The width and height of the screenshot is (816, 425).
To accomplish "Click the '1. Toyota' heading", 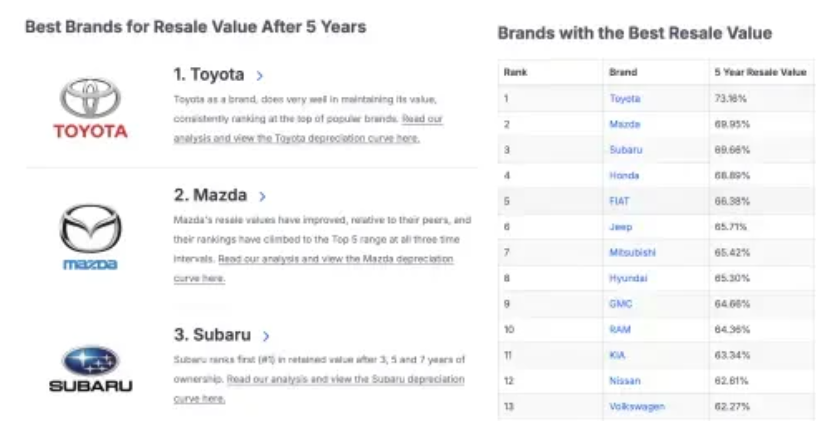I will pyautogui.click(x=208, y=75).
